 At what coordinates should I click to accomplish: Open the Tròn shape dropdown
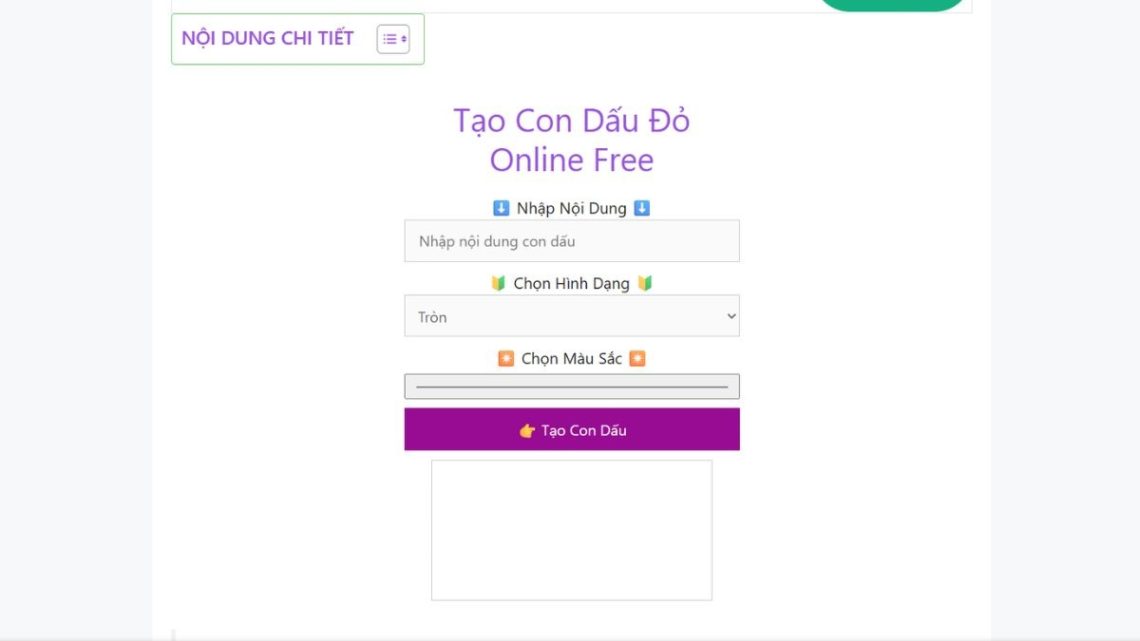click(x=571, y=316)
